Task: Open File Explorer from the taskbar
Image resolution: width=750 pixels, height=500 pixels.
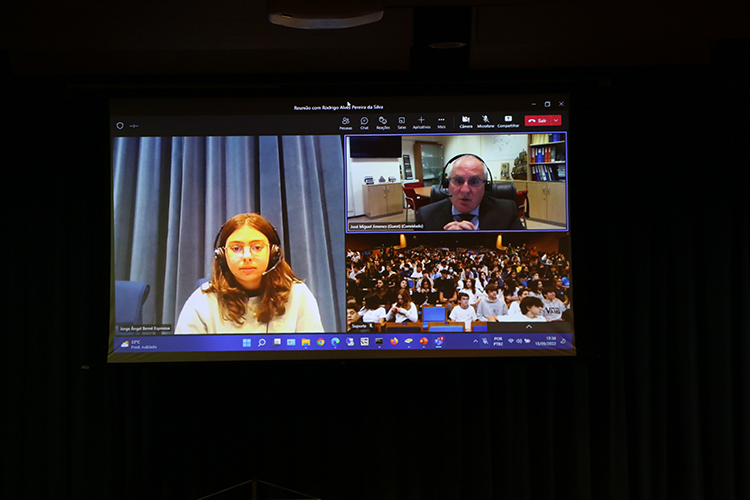Action: click(x=306, y=342)
